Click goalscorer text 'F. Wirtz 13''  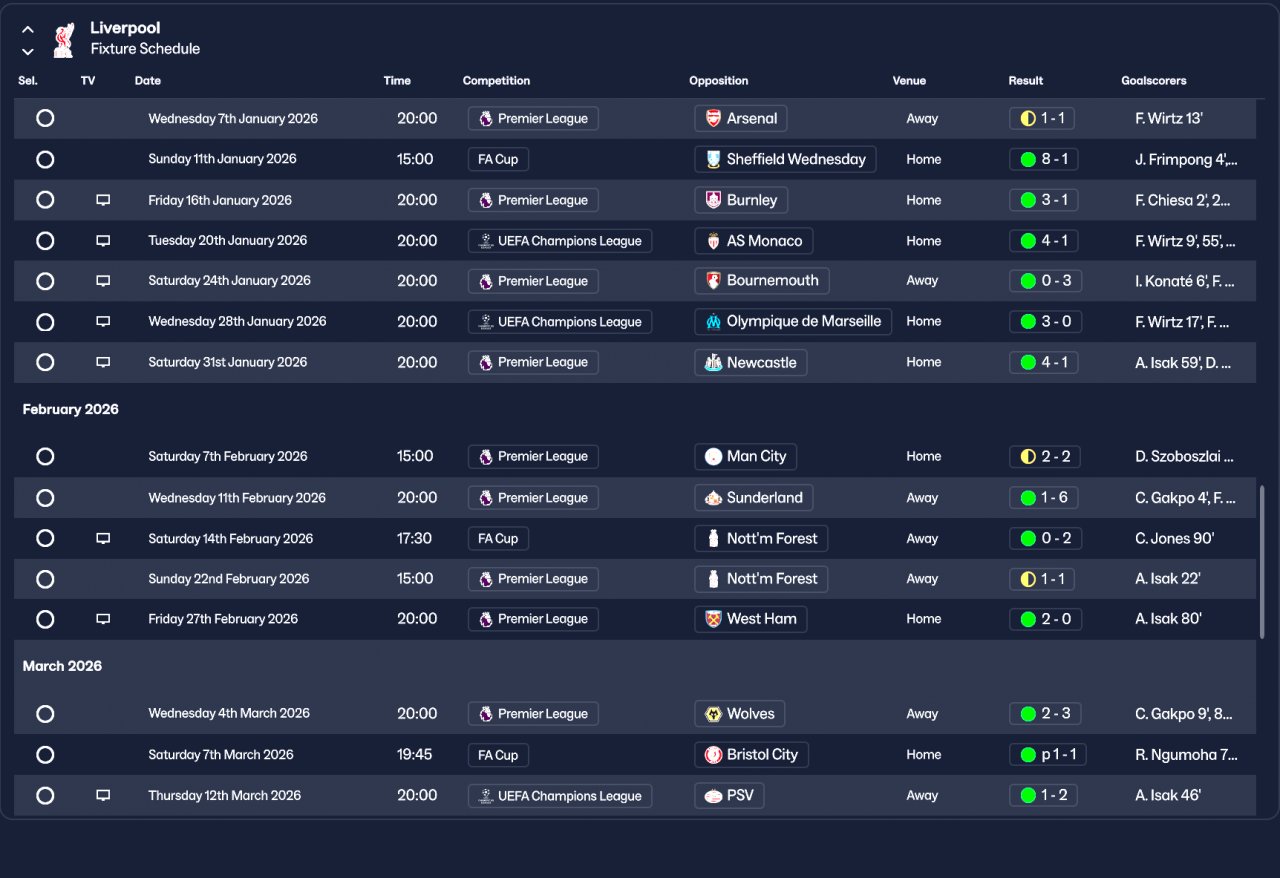[1169, 119]
